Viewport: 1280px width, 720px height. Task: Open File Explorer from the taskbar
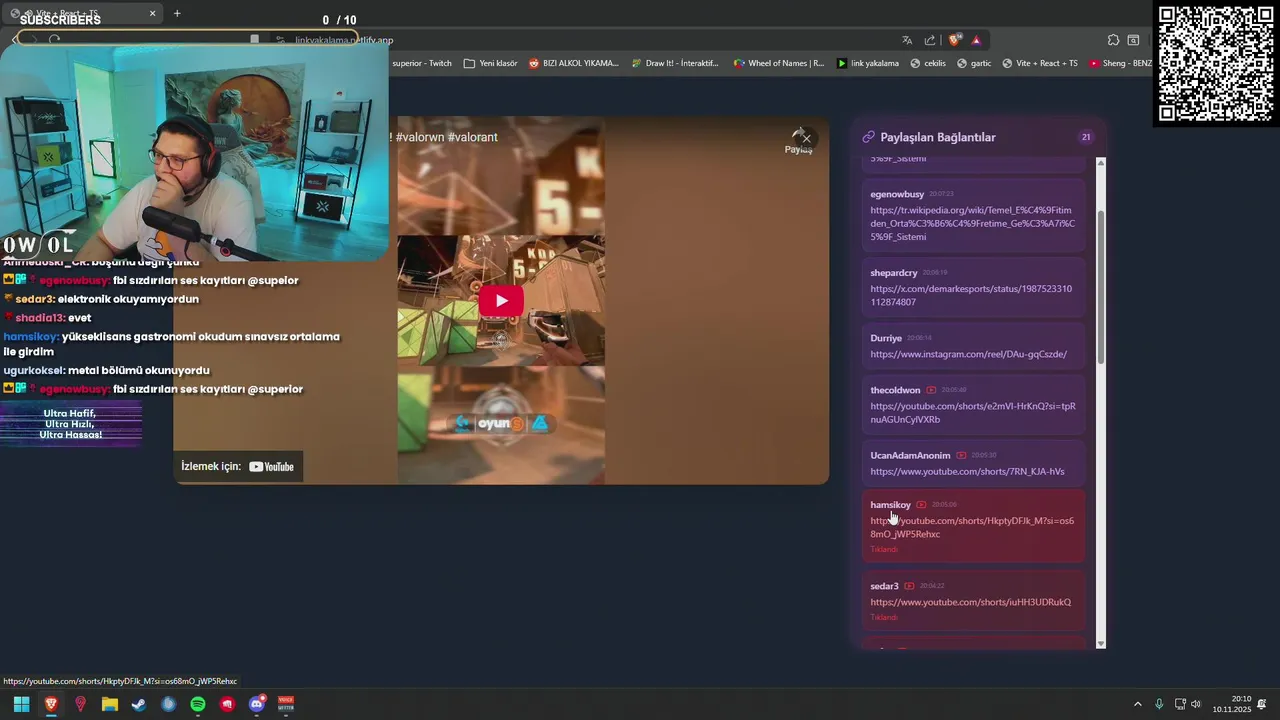tap(110, 704)
